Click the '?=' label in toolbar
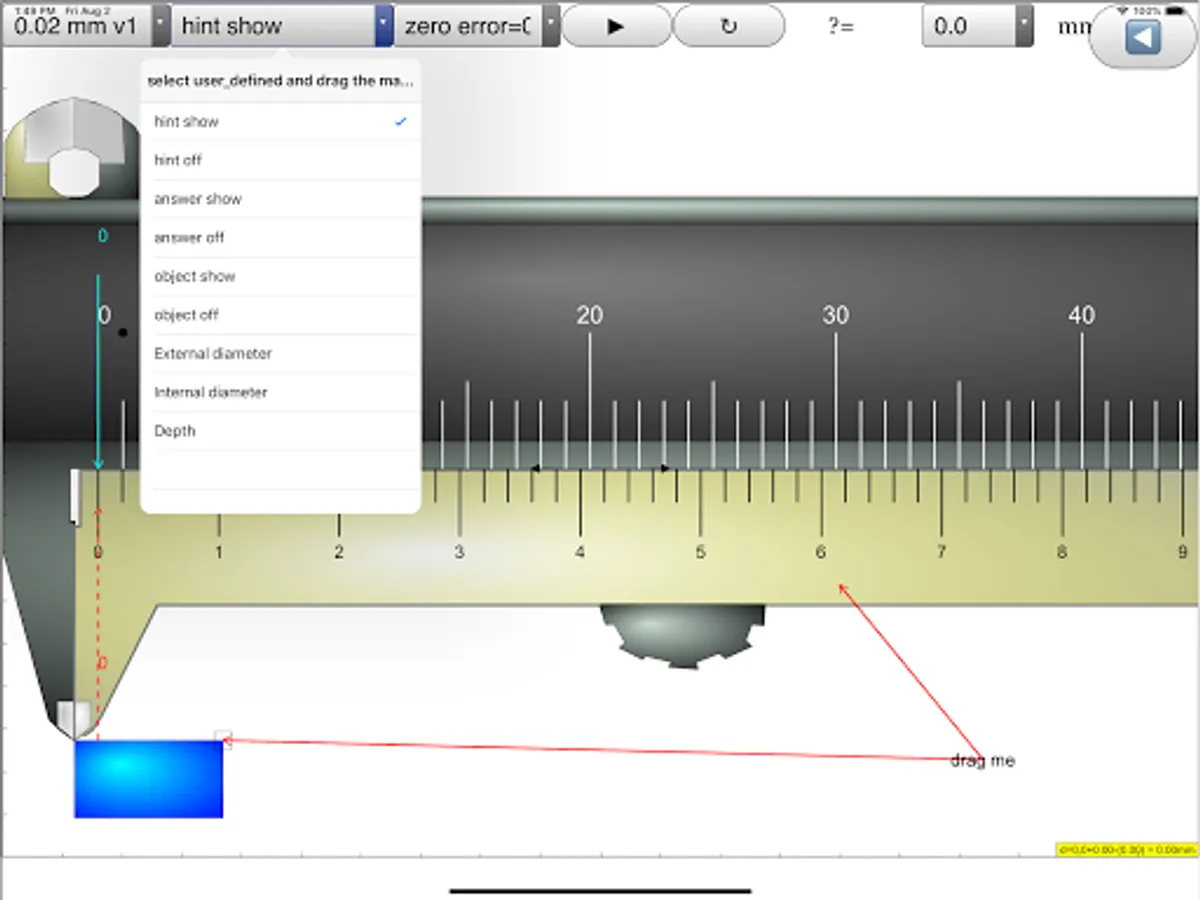This screenshot has height=900, width=1200. coord(841,26)
